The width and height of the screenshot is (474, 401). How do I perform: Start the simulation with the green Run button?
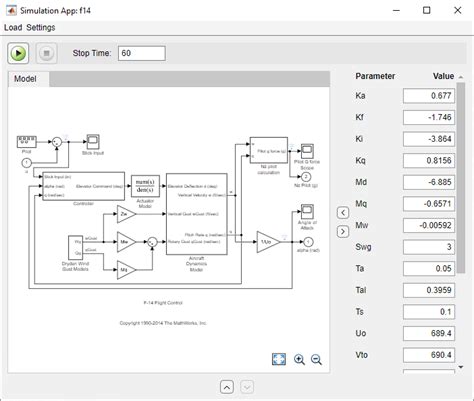(18, 53)
